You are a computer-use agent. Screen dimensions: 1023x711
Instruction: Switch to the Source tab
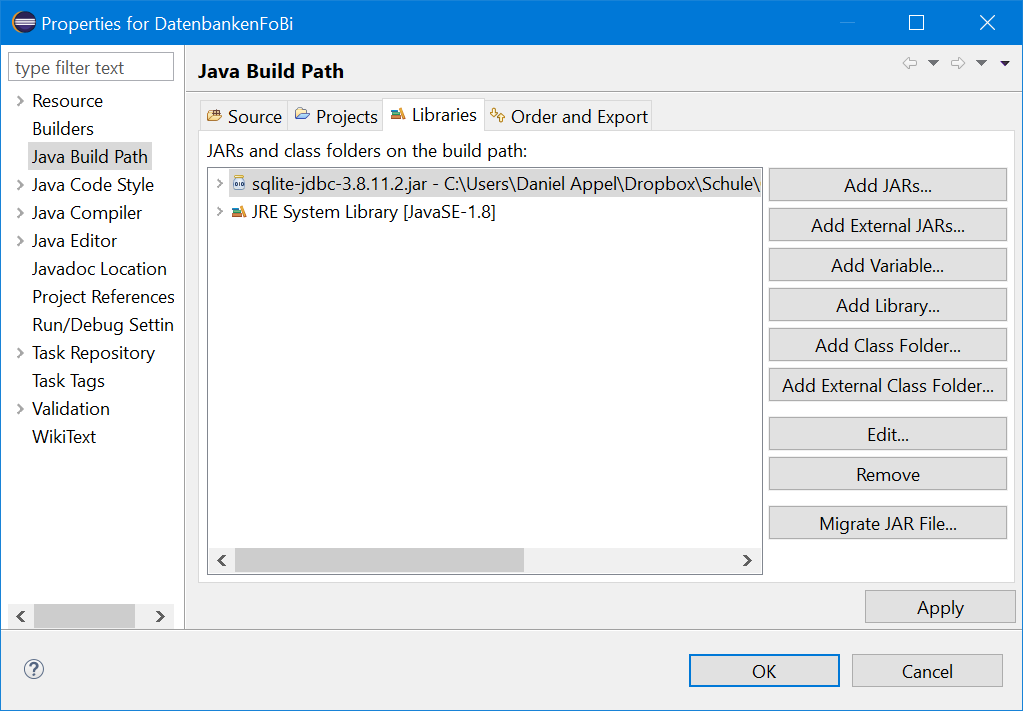pos(244,116)
